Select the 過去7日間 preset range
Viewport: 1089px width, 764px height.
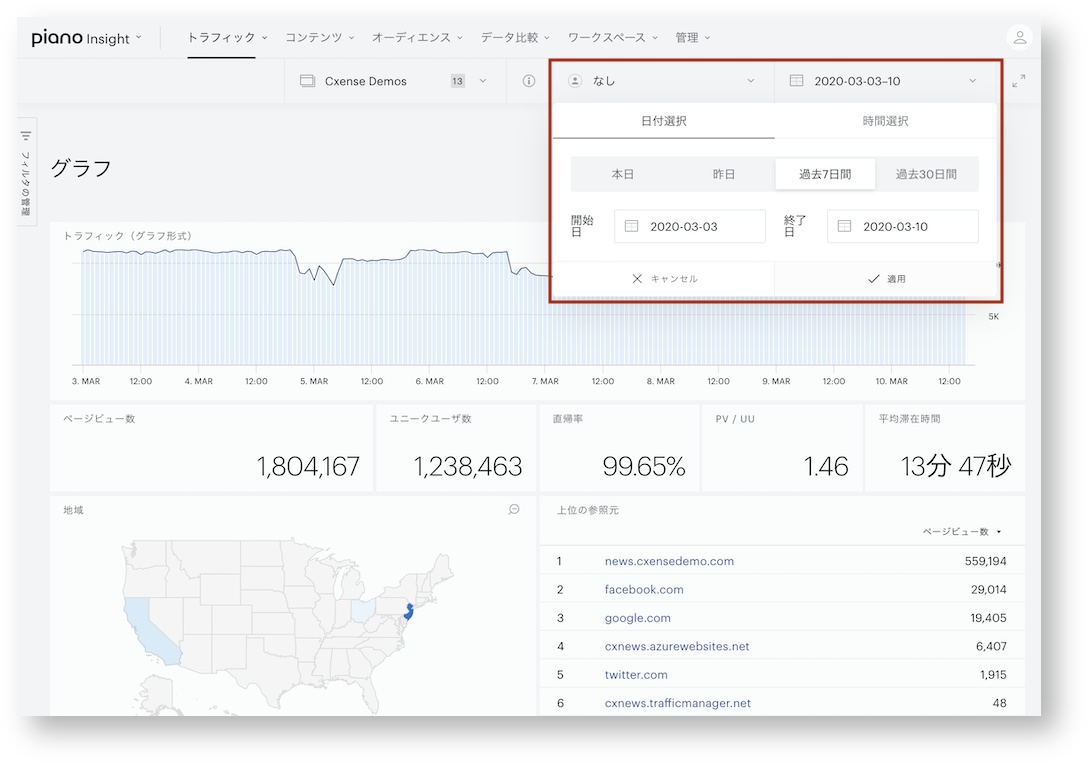[x=825, y=174]
